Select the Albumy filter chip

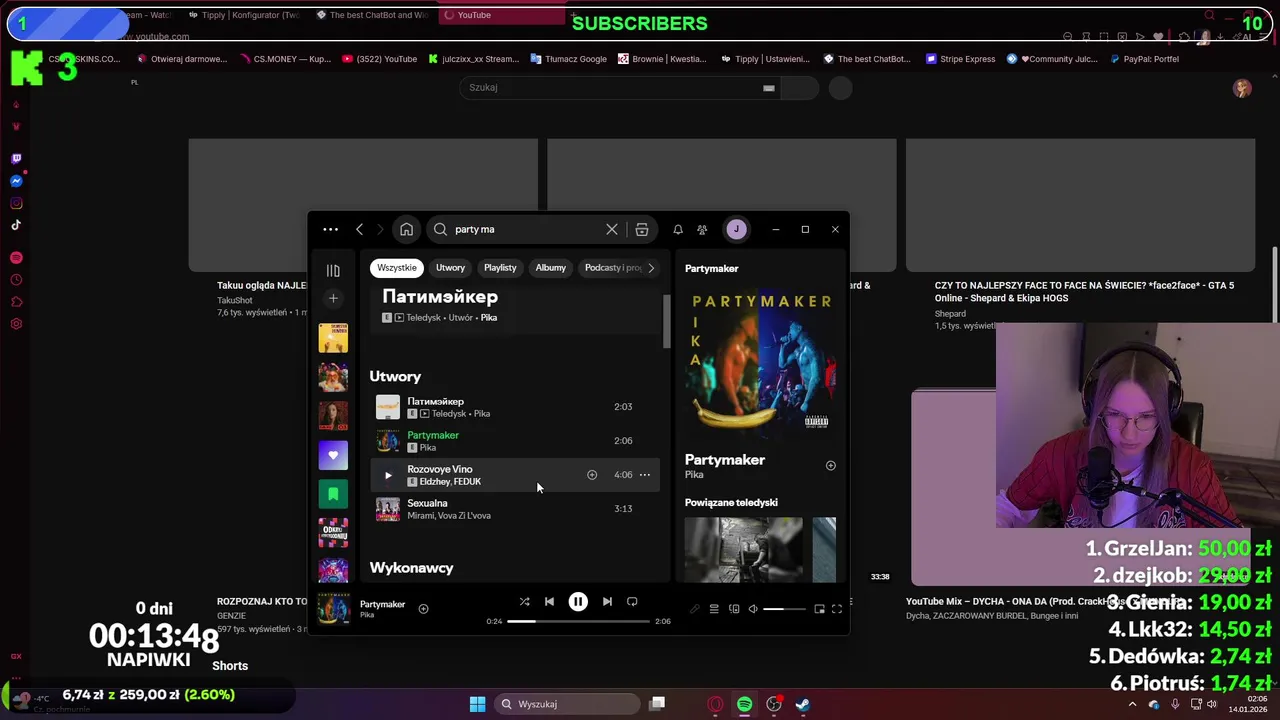point(550,267)
